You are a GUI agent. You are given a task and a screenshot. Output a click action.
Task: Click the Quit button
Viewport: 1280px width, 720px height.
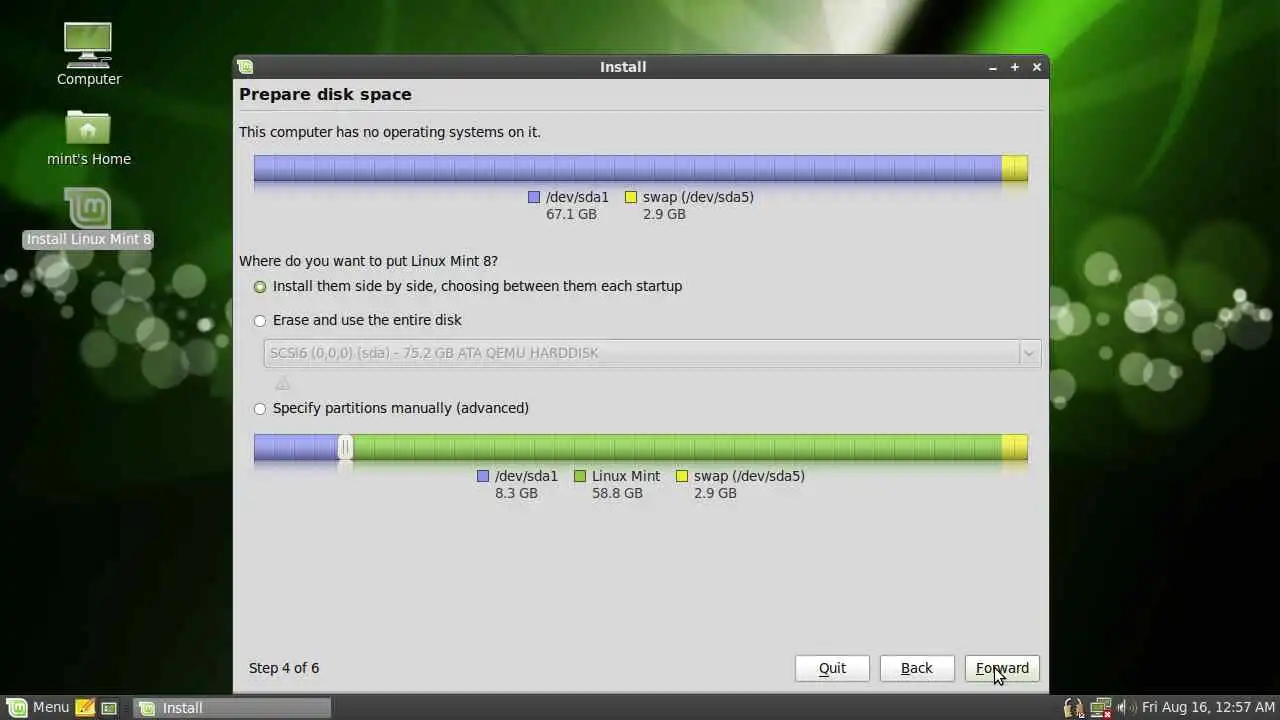[x=832, y=668]
